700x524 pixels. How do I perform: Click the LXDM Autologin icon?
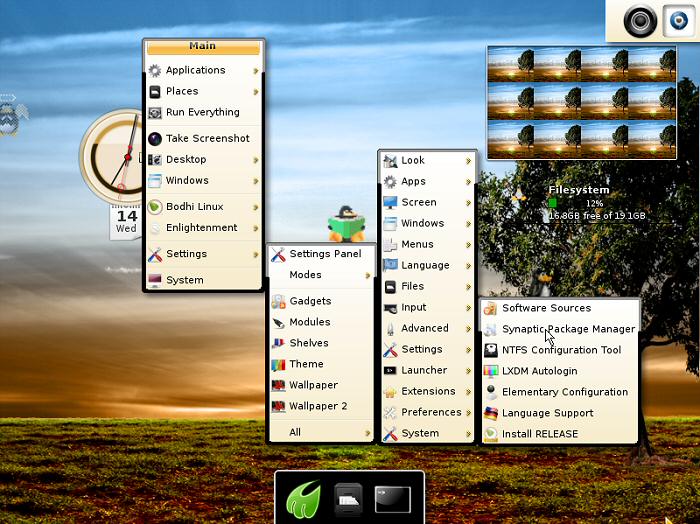(491, 371)
